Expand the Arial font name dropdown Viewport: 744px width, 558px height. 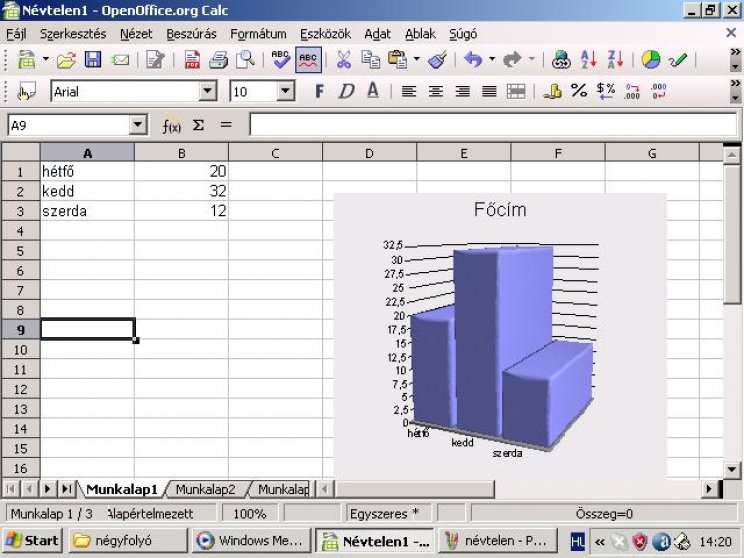coord(208,91)
